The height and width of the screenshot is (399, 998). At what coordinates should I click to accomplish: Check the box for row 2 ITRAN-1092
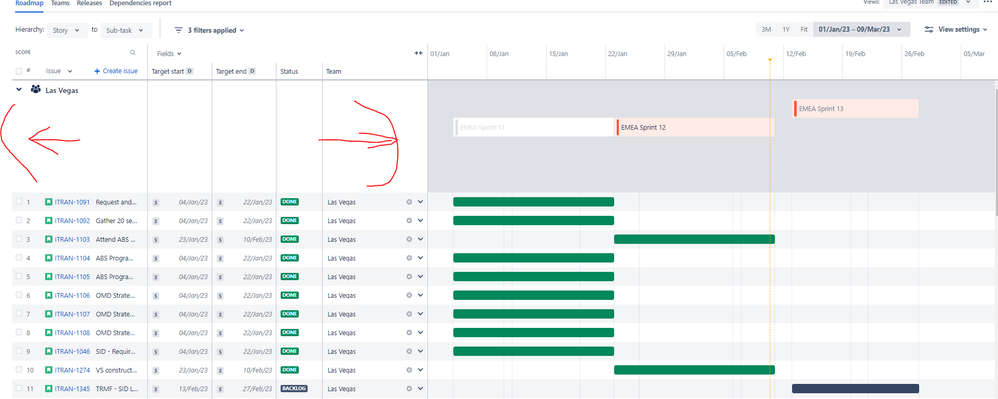[x=19, y=221]
